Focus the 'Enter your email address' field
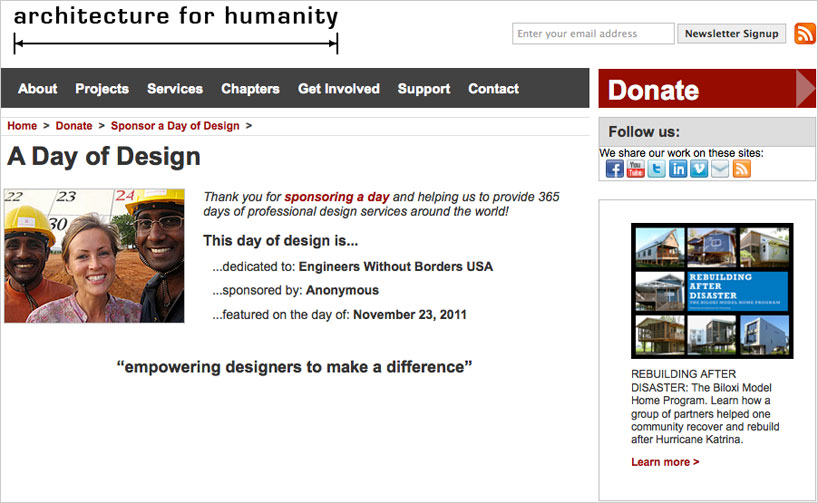The width and height of the screenshot is (818, 503). 593,33
